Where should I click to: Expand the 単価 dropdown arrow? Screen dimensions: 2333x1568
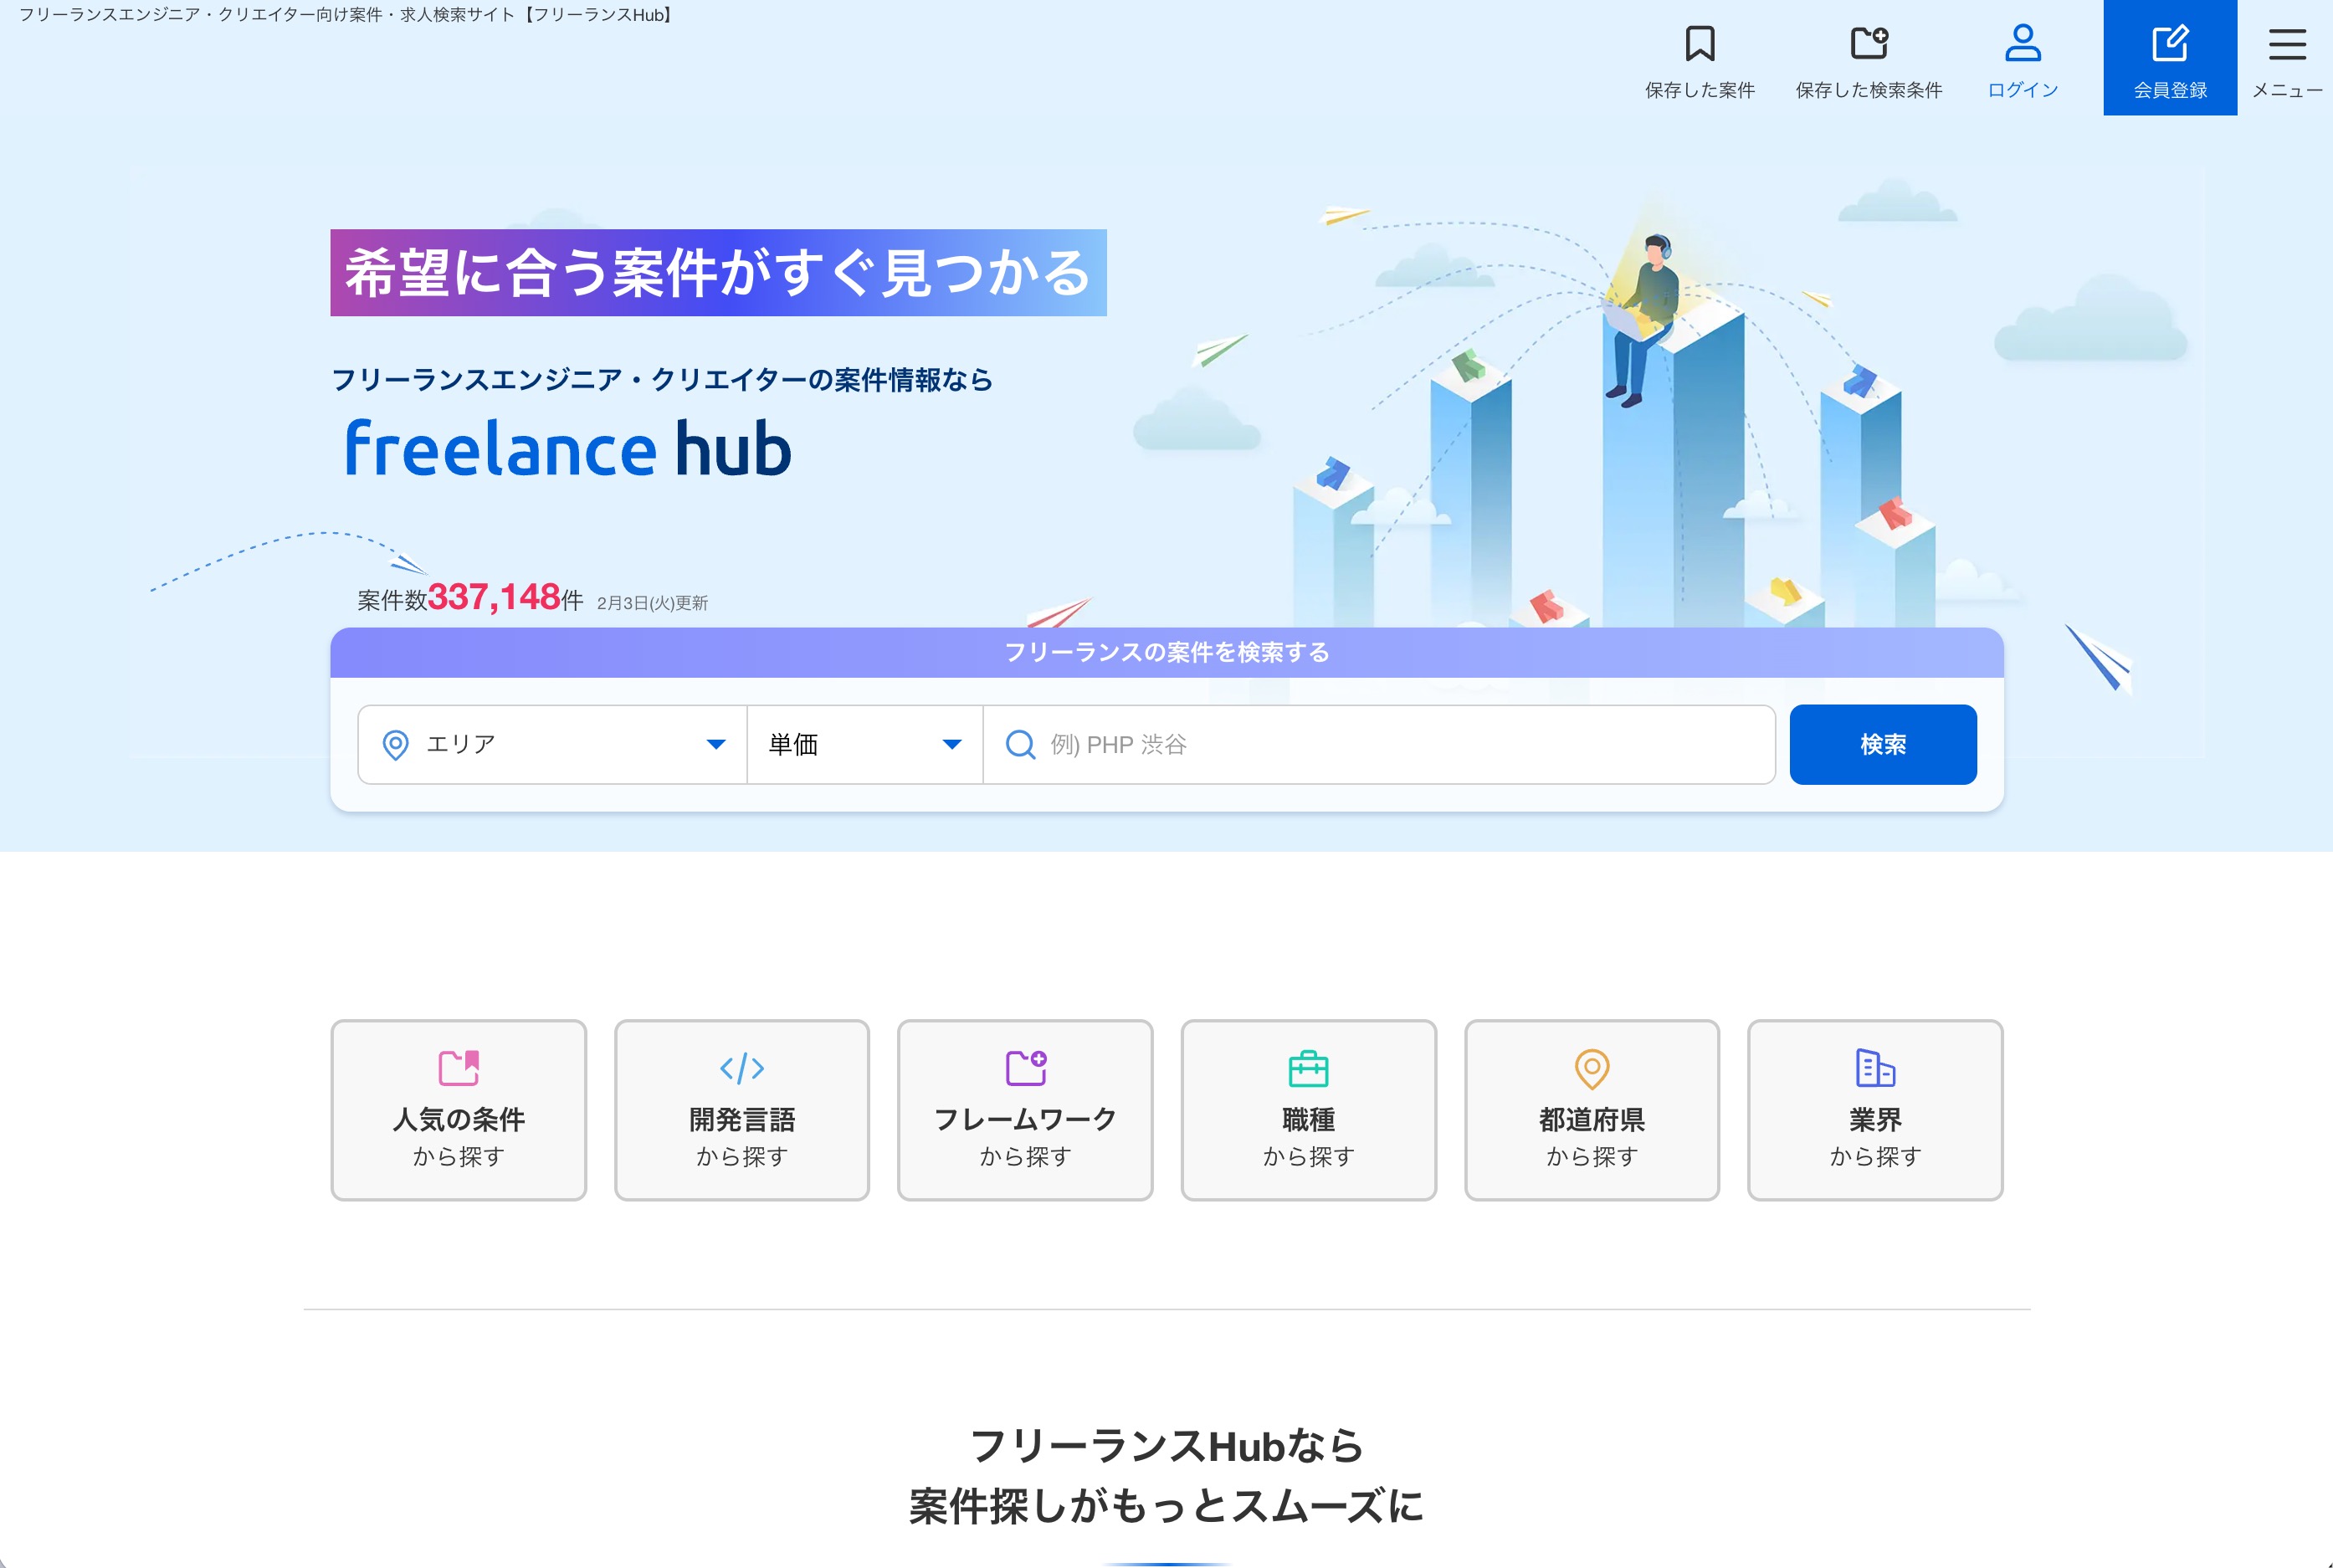(952, 744)
